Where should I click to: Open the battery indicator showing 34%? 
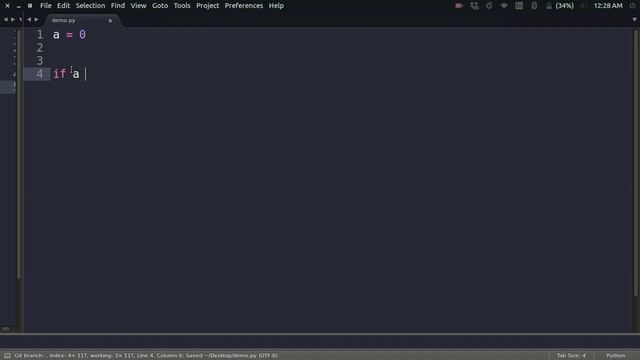(x=560, y=6)
